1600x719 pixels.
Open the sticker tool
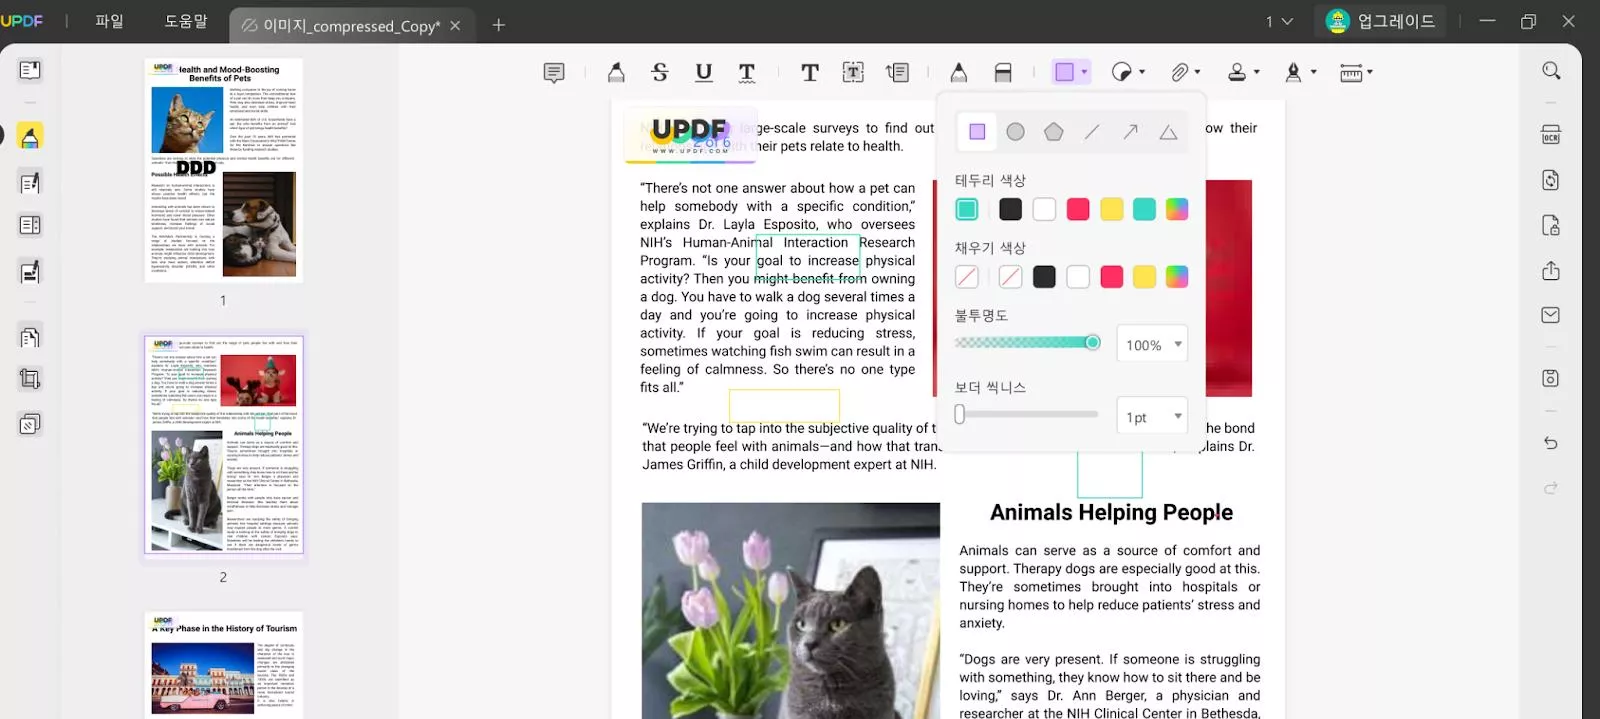tap(1122, 72)
